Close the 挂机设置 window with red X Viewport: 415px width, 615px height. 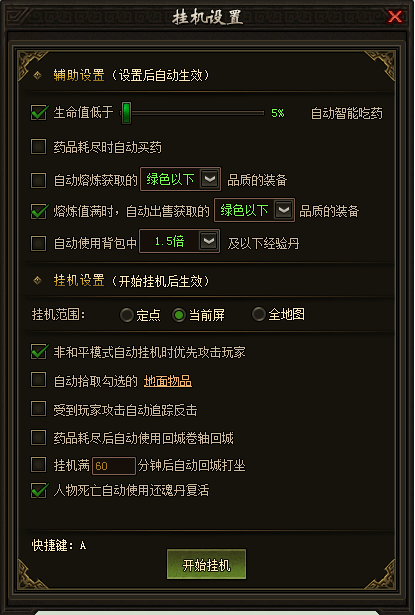[x=395, y=17]
